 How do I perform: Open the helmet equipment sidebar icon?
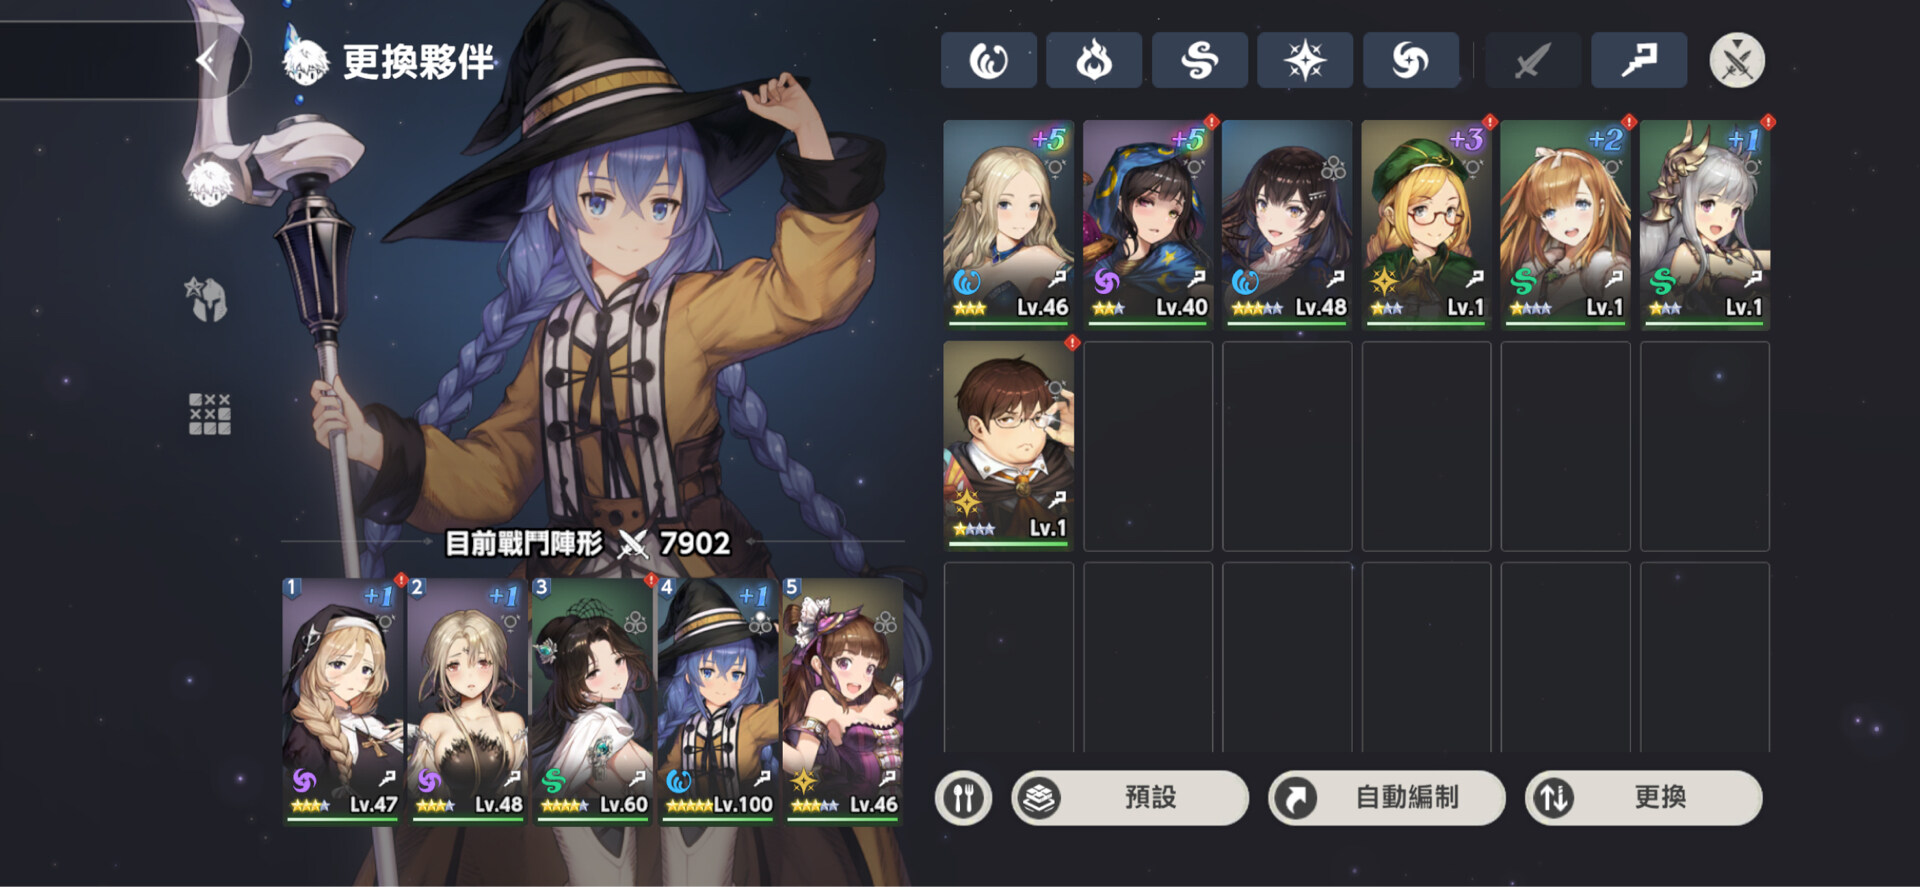pos(208,300)
